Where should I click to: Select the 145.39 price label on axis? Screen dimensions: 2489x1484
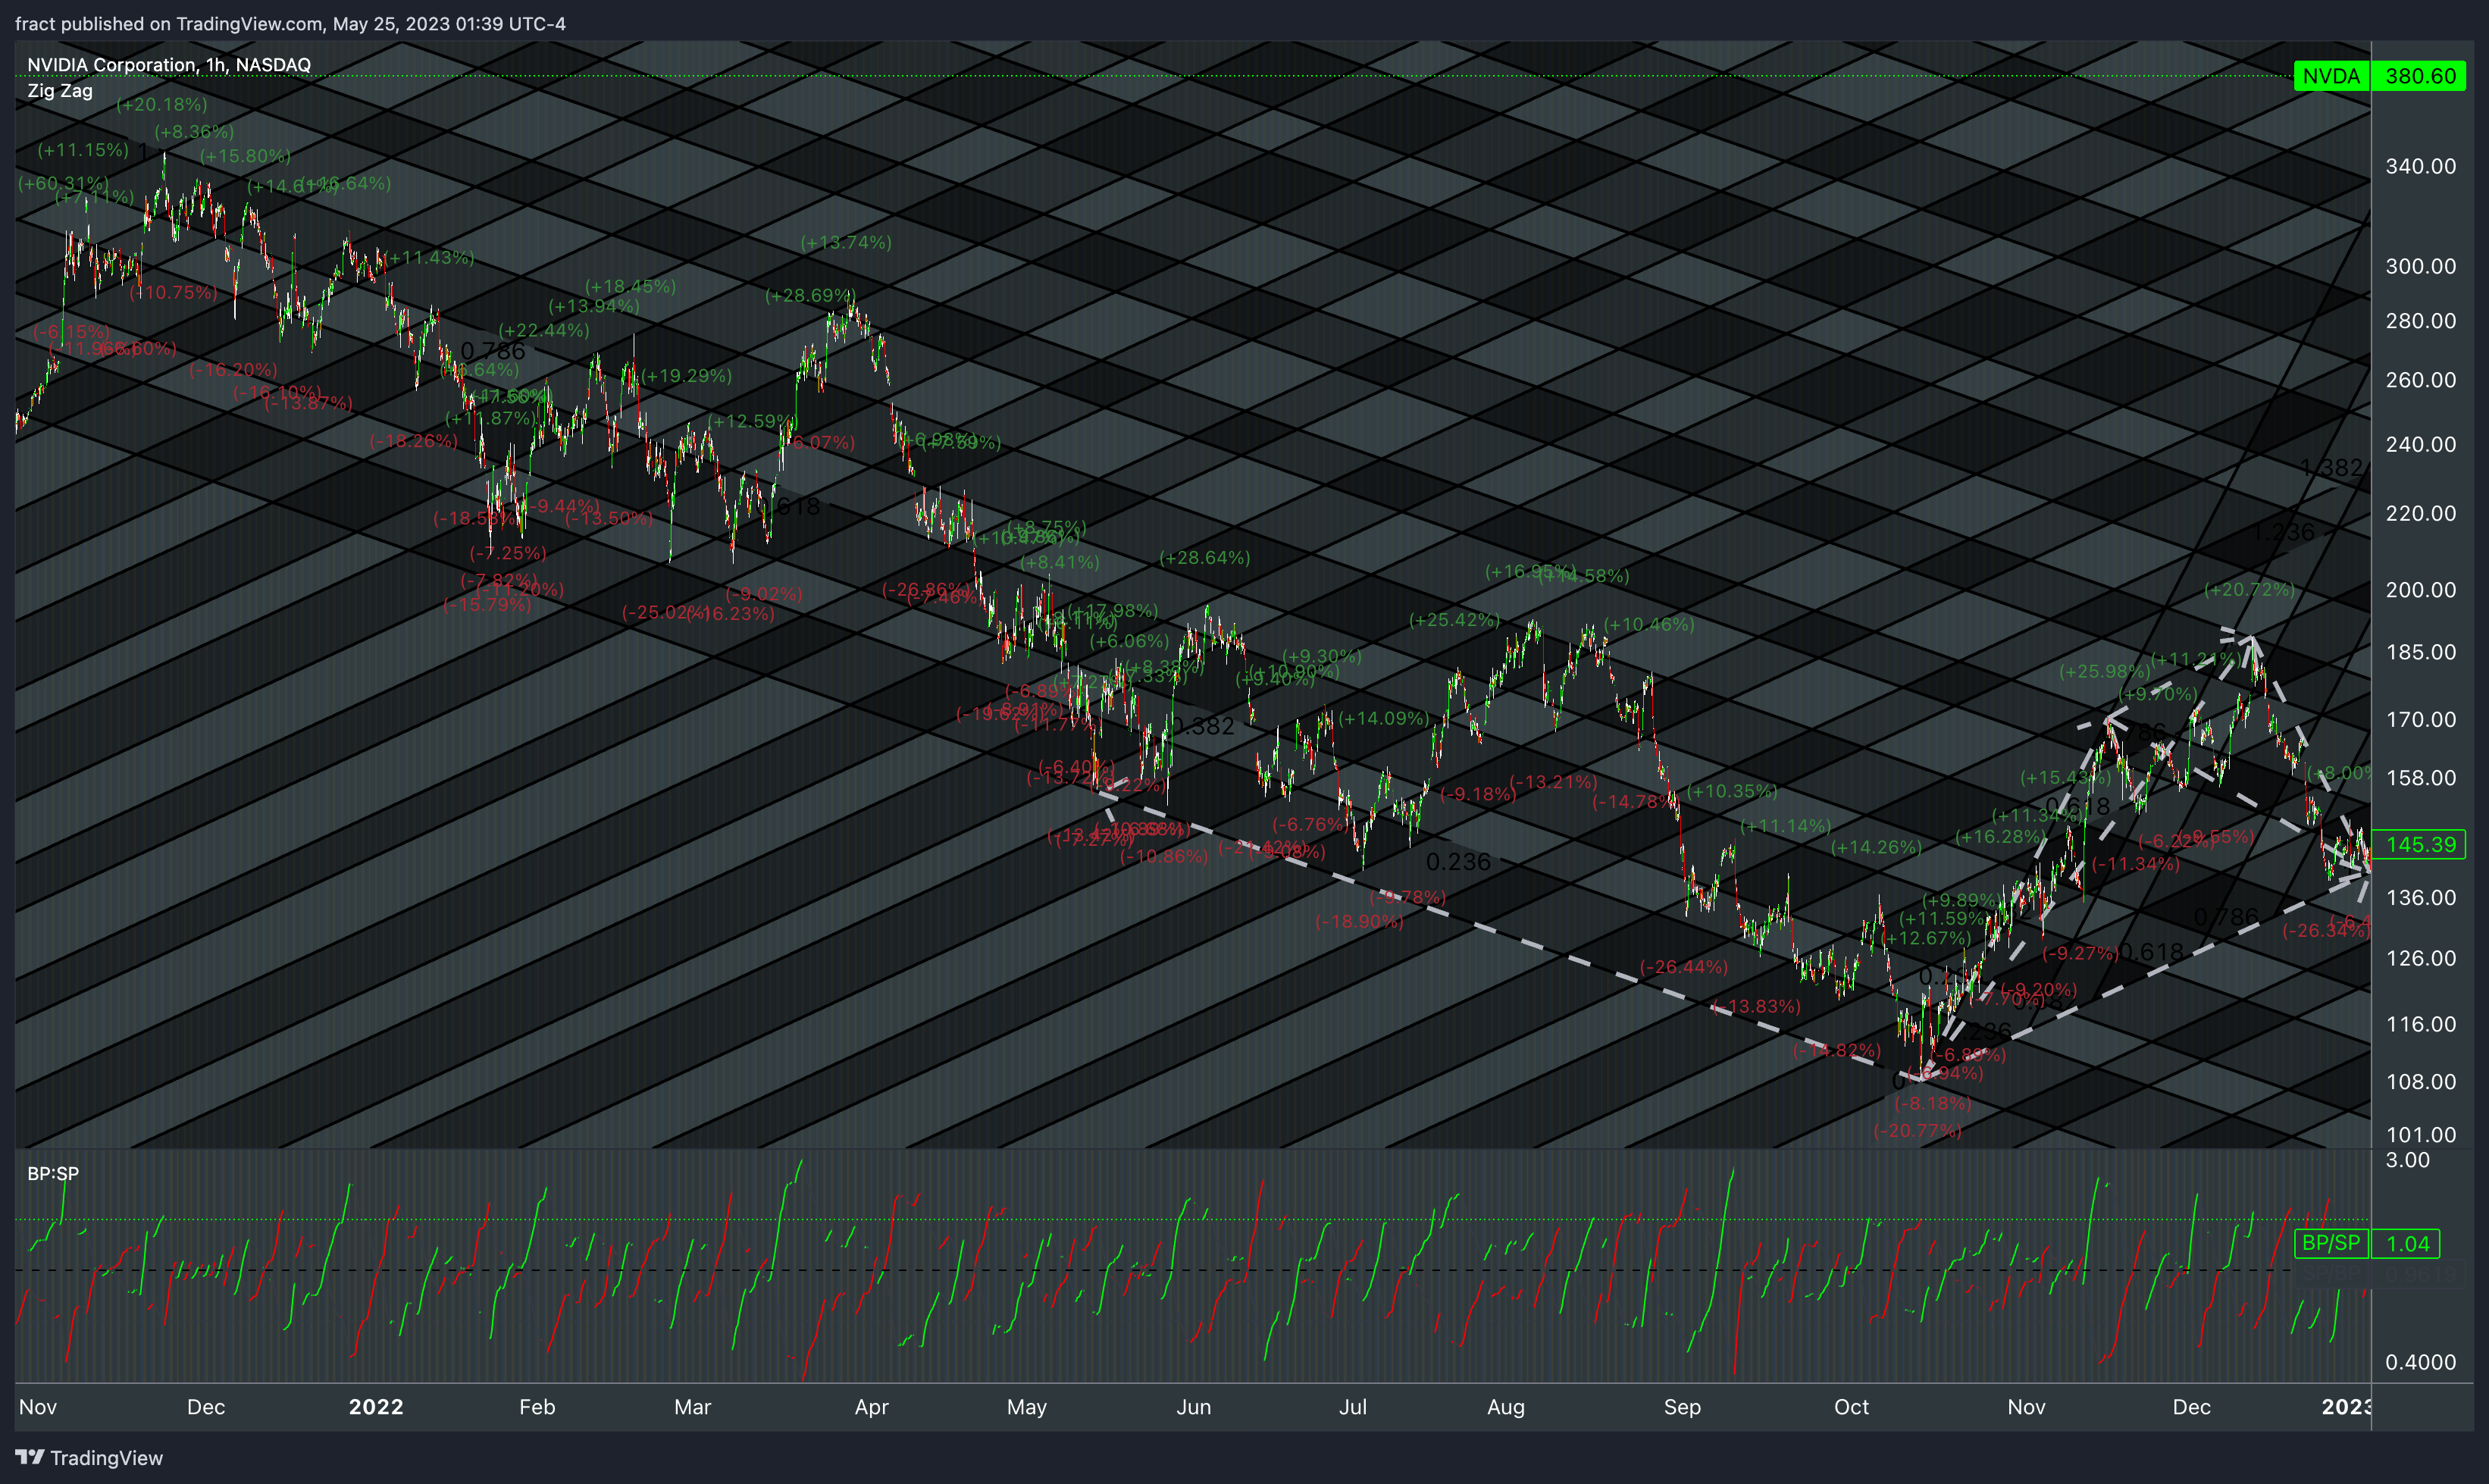(x=2420, y=844)
